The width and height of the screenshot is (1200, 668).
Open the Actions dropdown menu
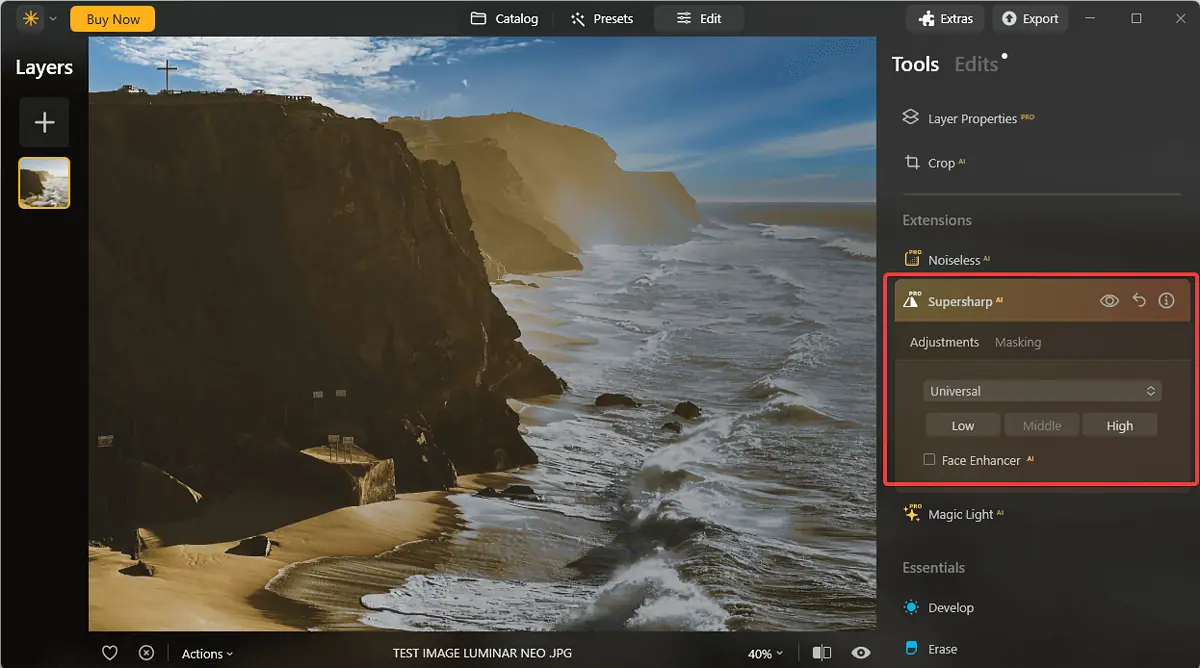(207, 654)
